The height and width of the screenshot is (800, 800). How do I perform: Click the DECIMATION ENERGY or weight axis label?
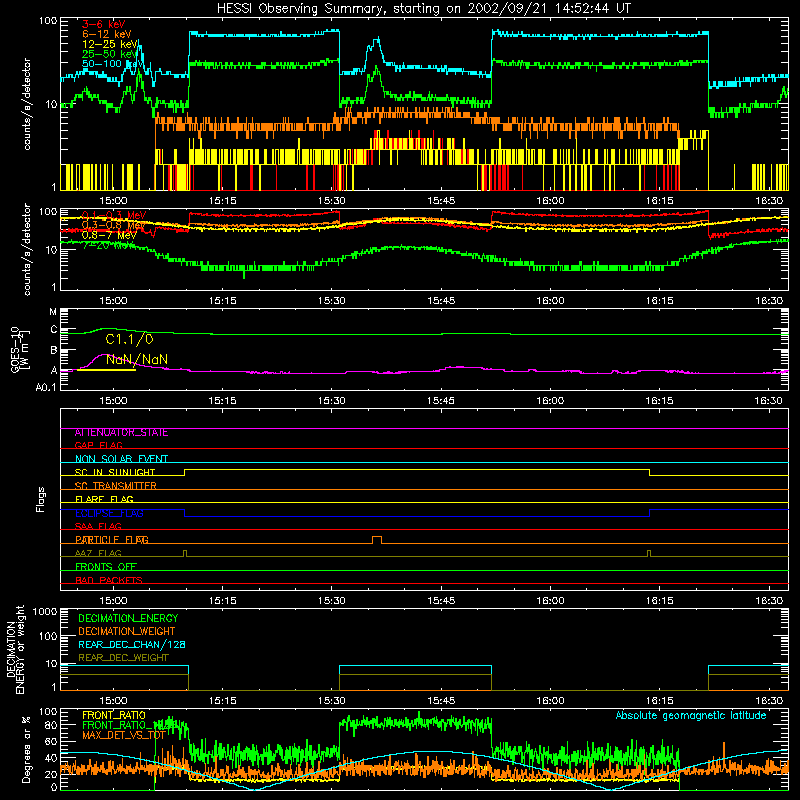click(15, 650)
